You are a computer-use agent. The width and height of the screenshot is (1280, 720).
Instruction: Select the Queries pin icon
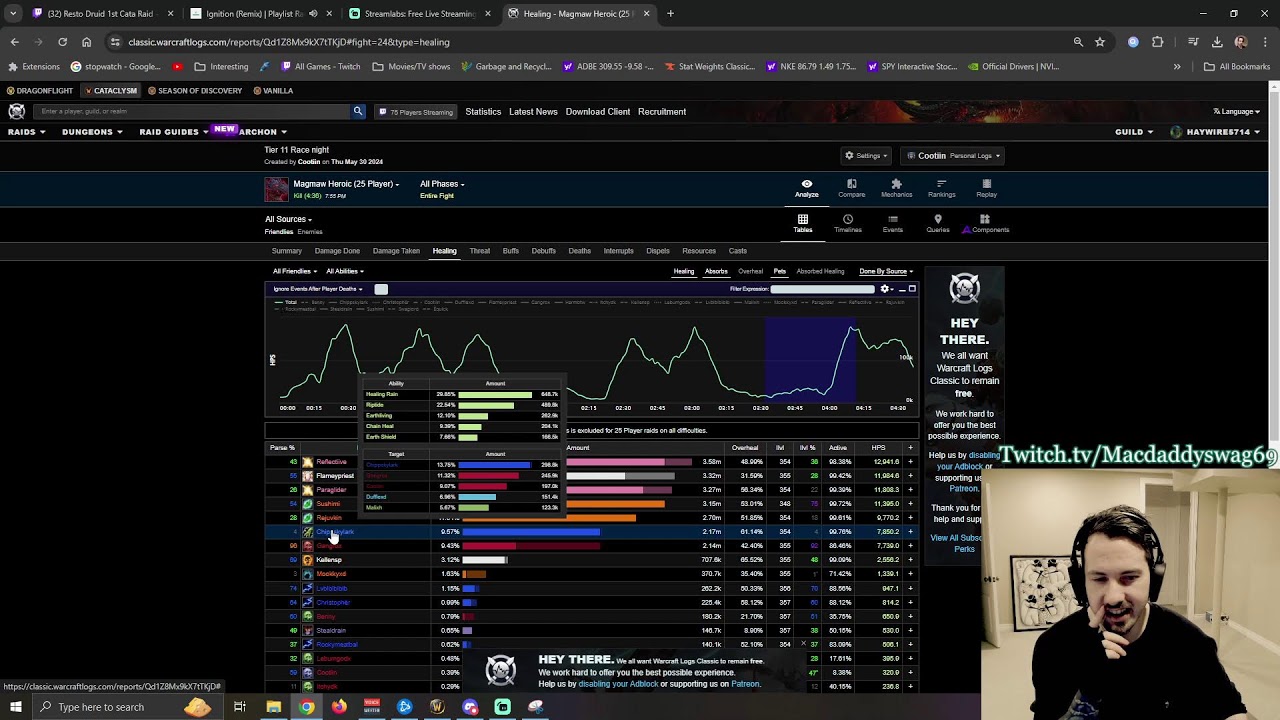click(x=937, y=219)
